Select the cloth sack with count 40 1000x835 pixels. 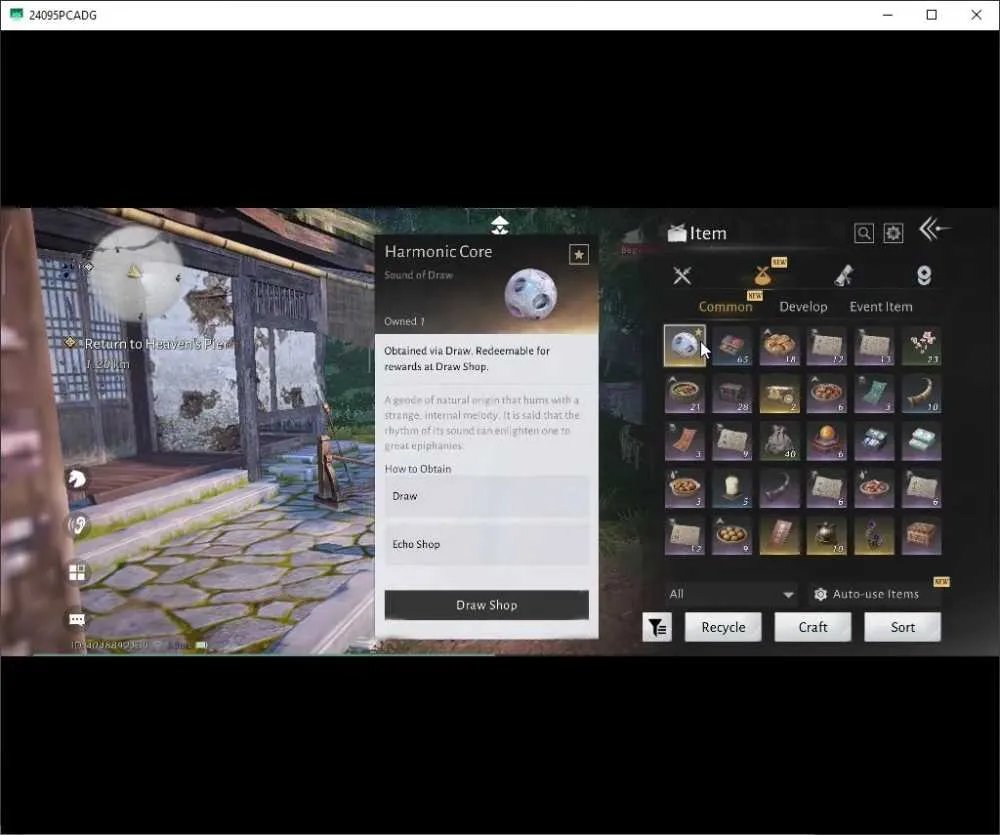tap(779, 441)
